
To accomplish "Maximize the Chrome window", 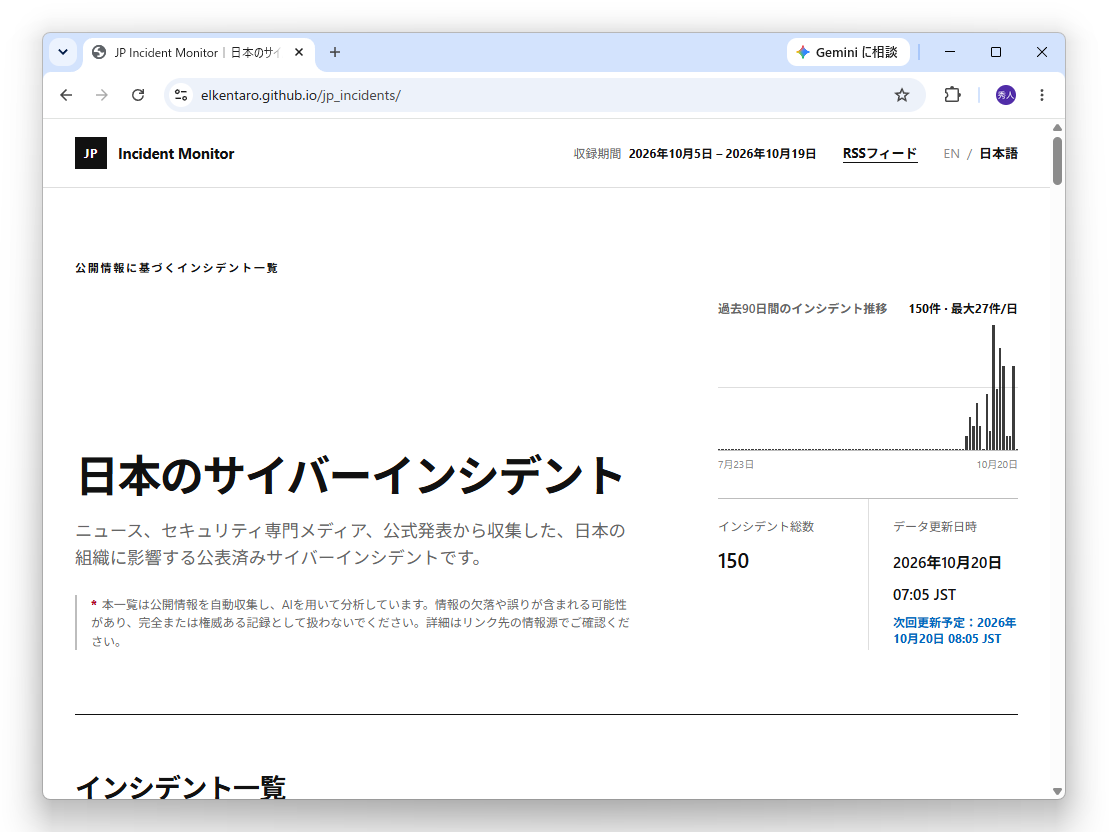I will [x=996, y=52].
